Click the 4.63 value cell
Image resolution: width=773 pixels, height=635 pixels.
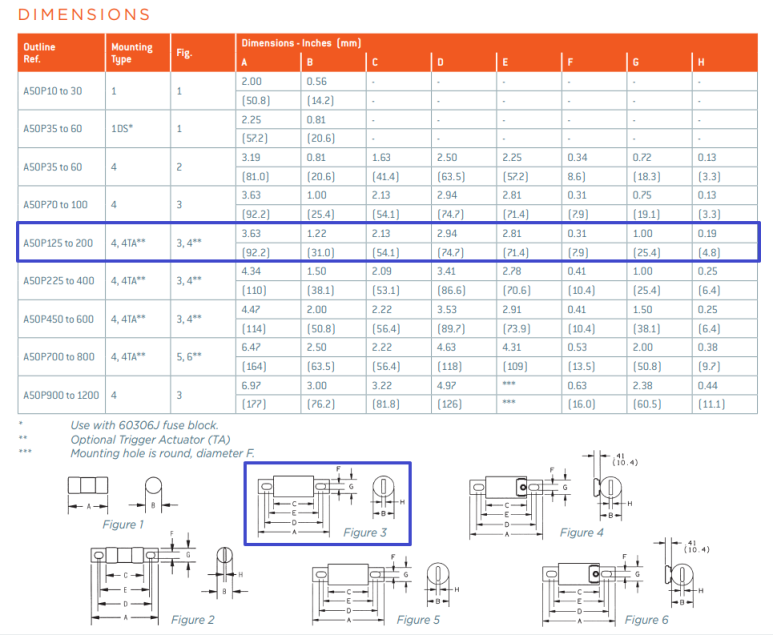(464, 348)
